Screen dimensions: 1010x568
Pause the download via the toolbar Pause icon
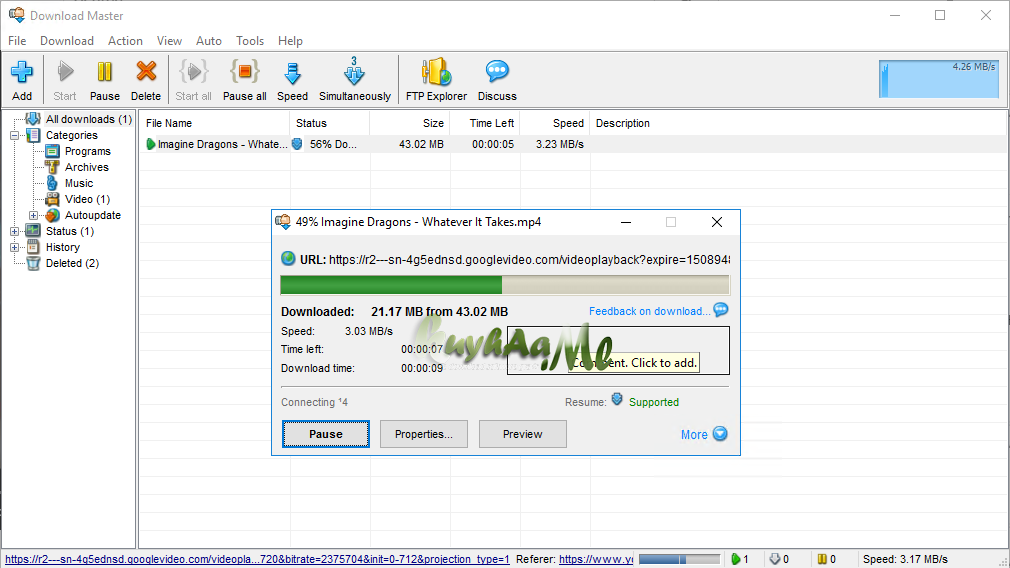point(104,72)
